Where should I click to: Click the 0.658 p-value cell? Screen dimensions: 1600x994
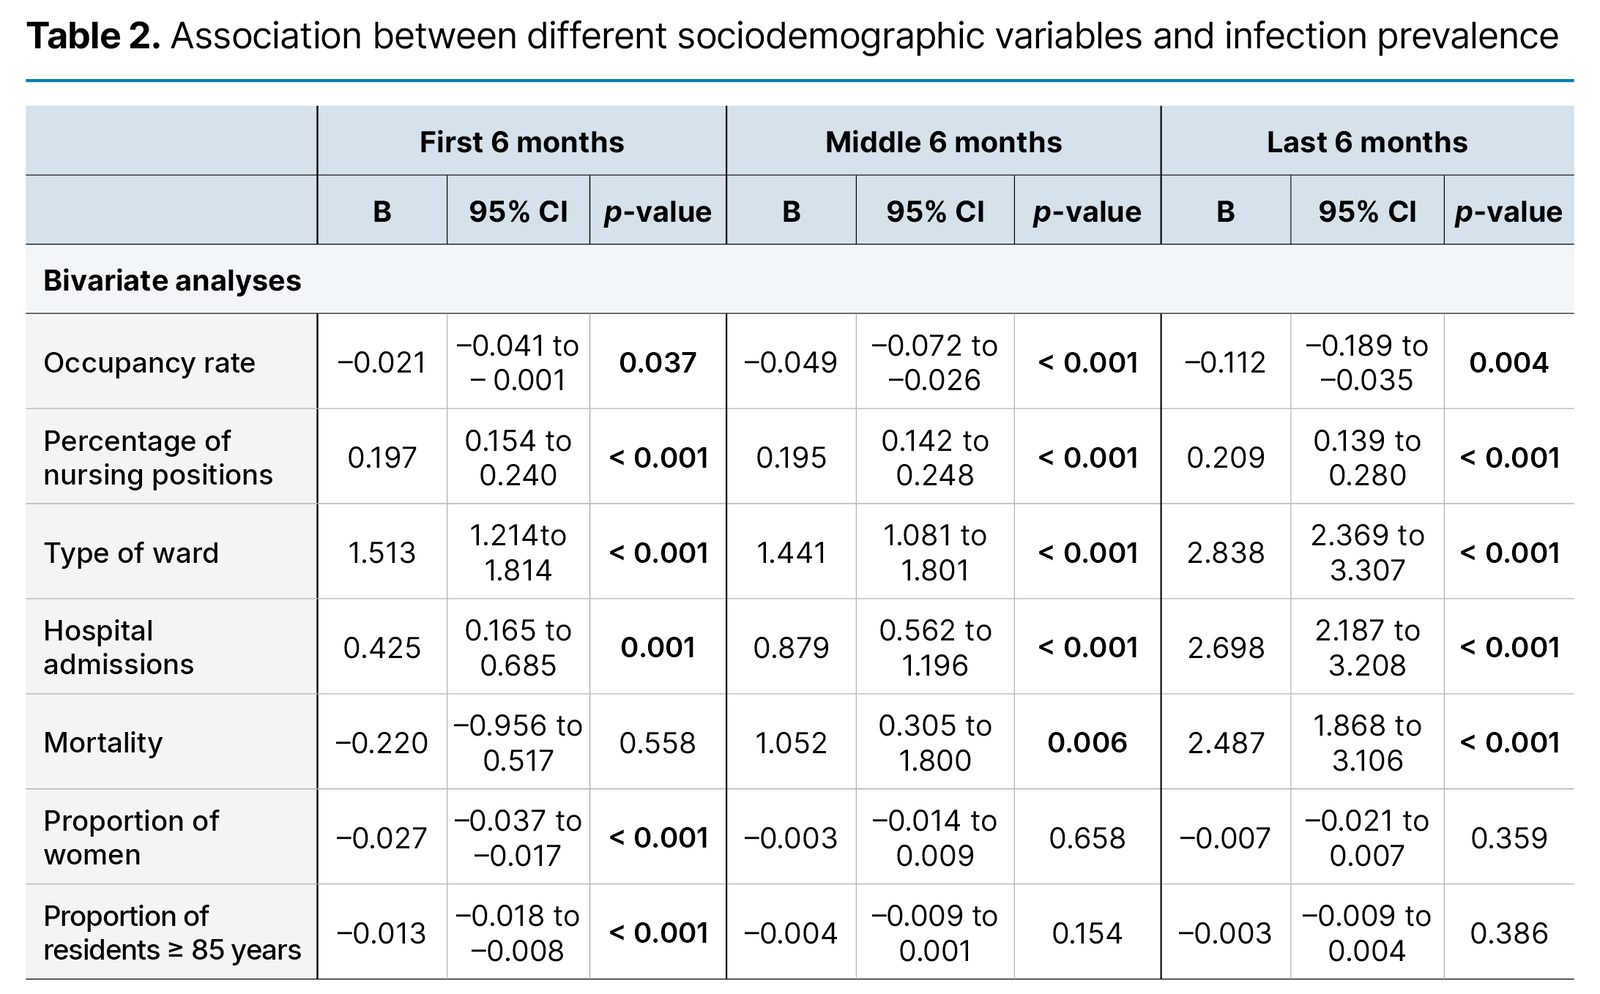1087,838
